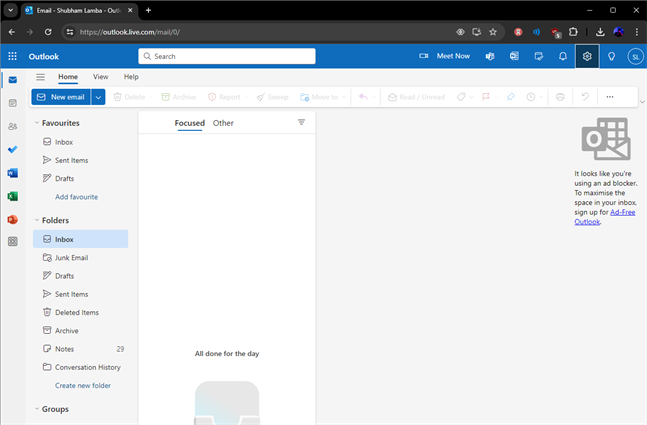Image resolution: width=647 pixels, height=425 pixels.
Task: Open the PowerPoint app in sidebar
Action: 12,219
